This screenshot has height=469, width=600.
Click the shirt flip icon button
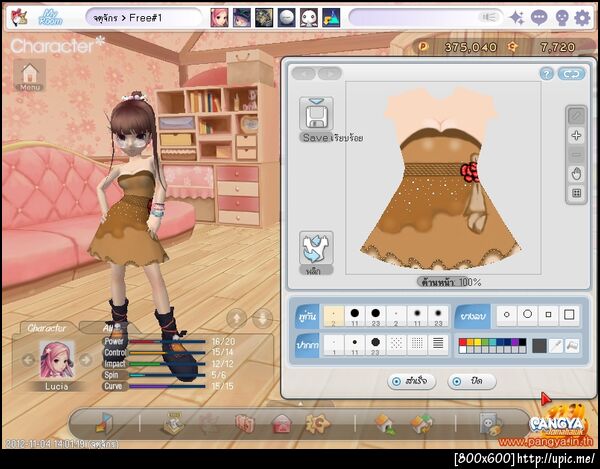tap(316, 248)
